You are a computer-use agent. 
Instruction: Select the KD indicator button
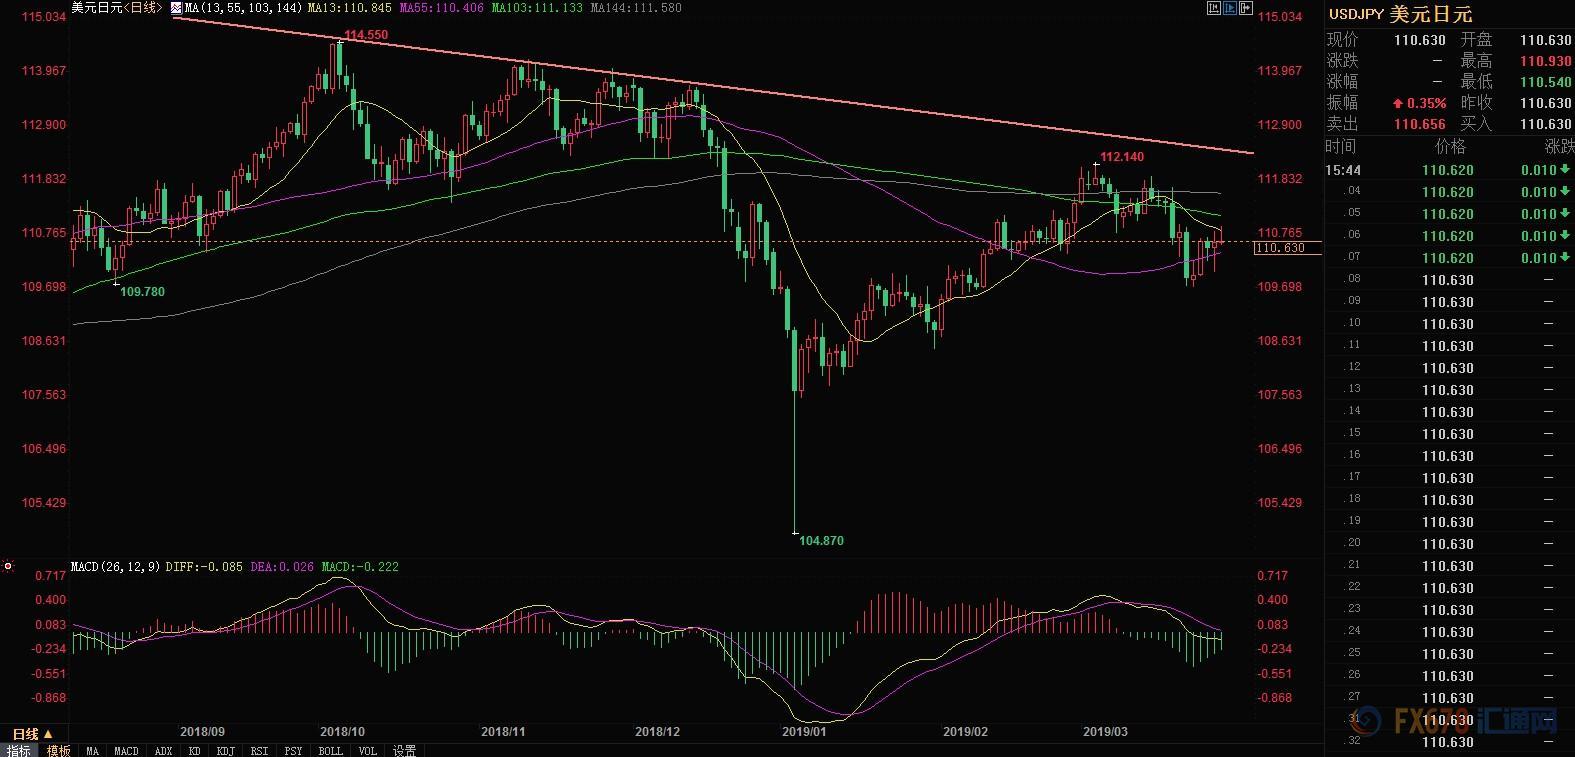pos(194,750)
